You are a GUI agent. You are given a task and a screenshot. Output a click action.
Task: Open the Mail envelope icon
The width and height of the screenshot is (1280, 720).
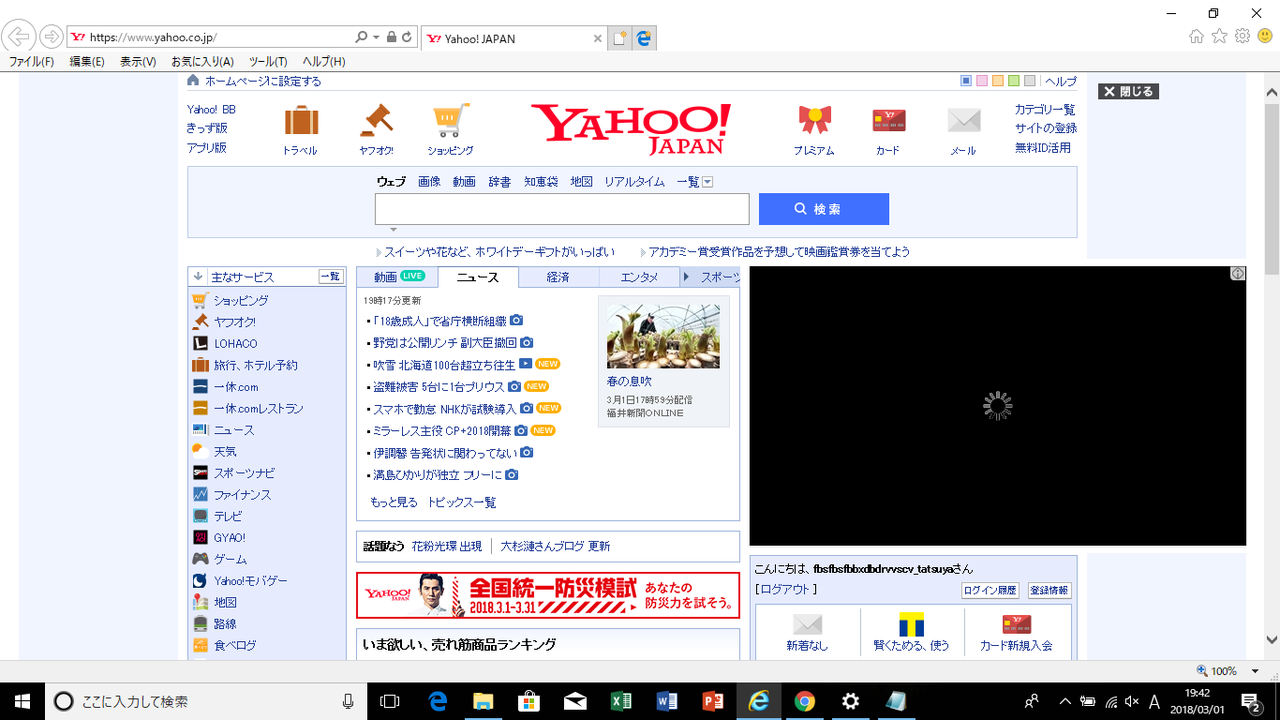[x=964, y=121]
